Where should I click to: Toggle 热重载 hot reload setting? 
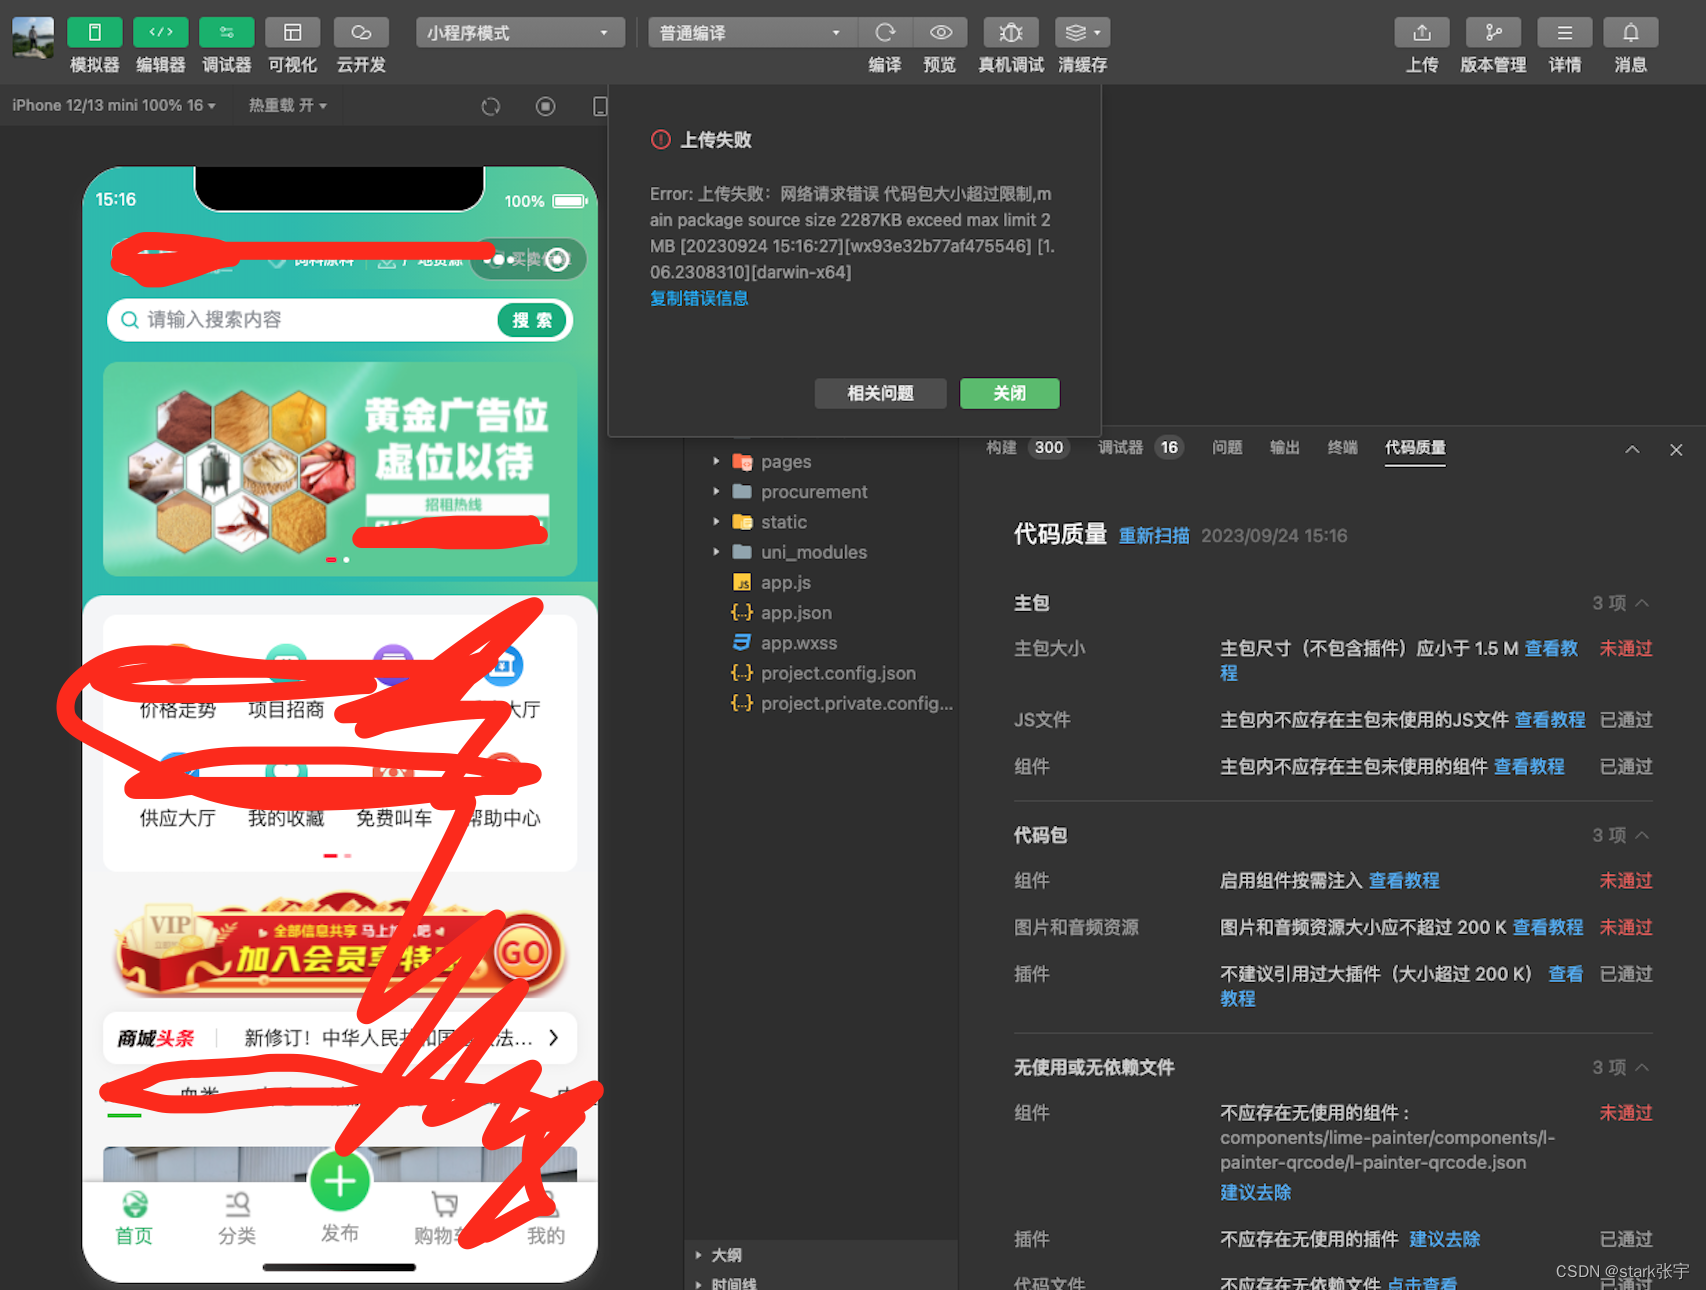pos(286,105)
